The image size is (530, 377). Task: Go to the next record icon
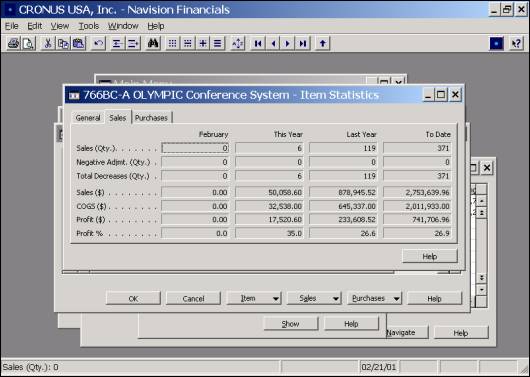288,44
